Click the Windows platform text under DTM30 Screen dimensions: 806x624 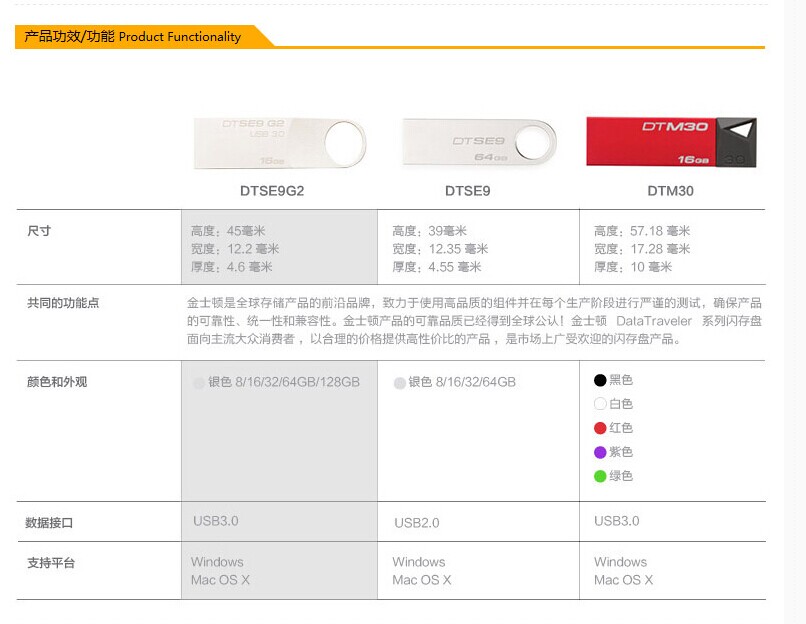pyautogui.click(x=620, y=562)
